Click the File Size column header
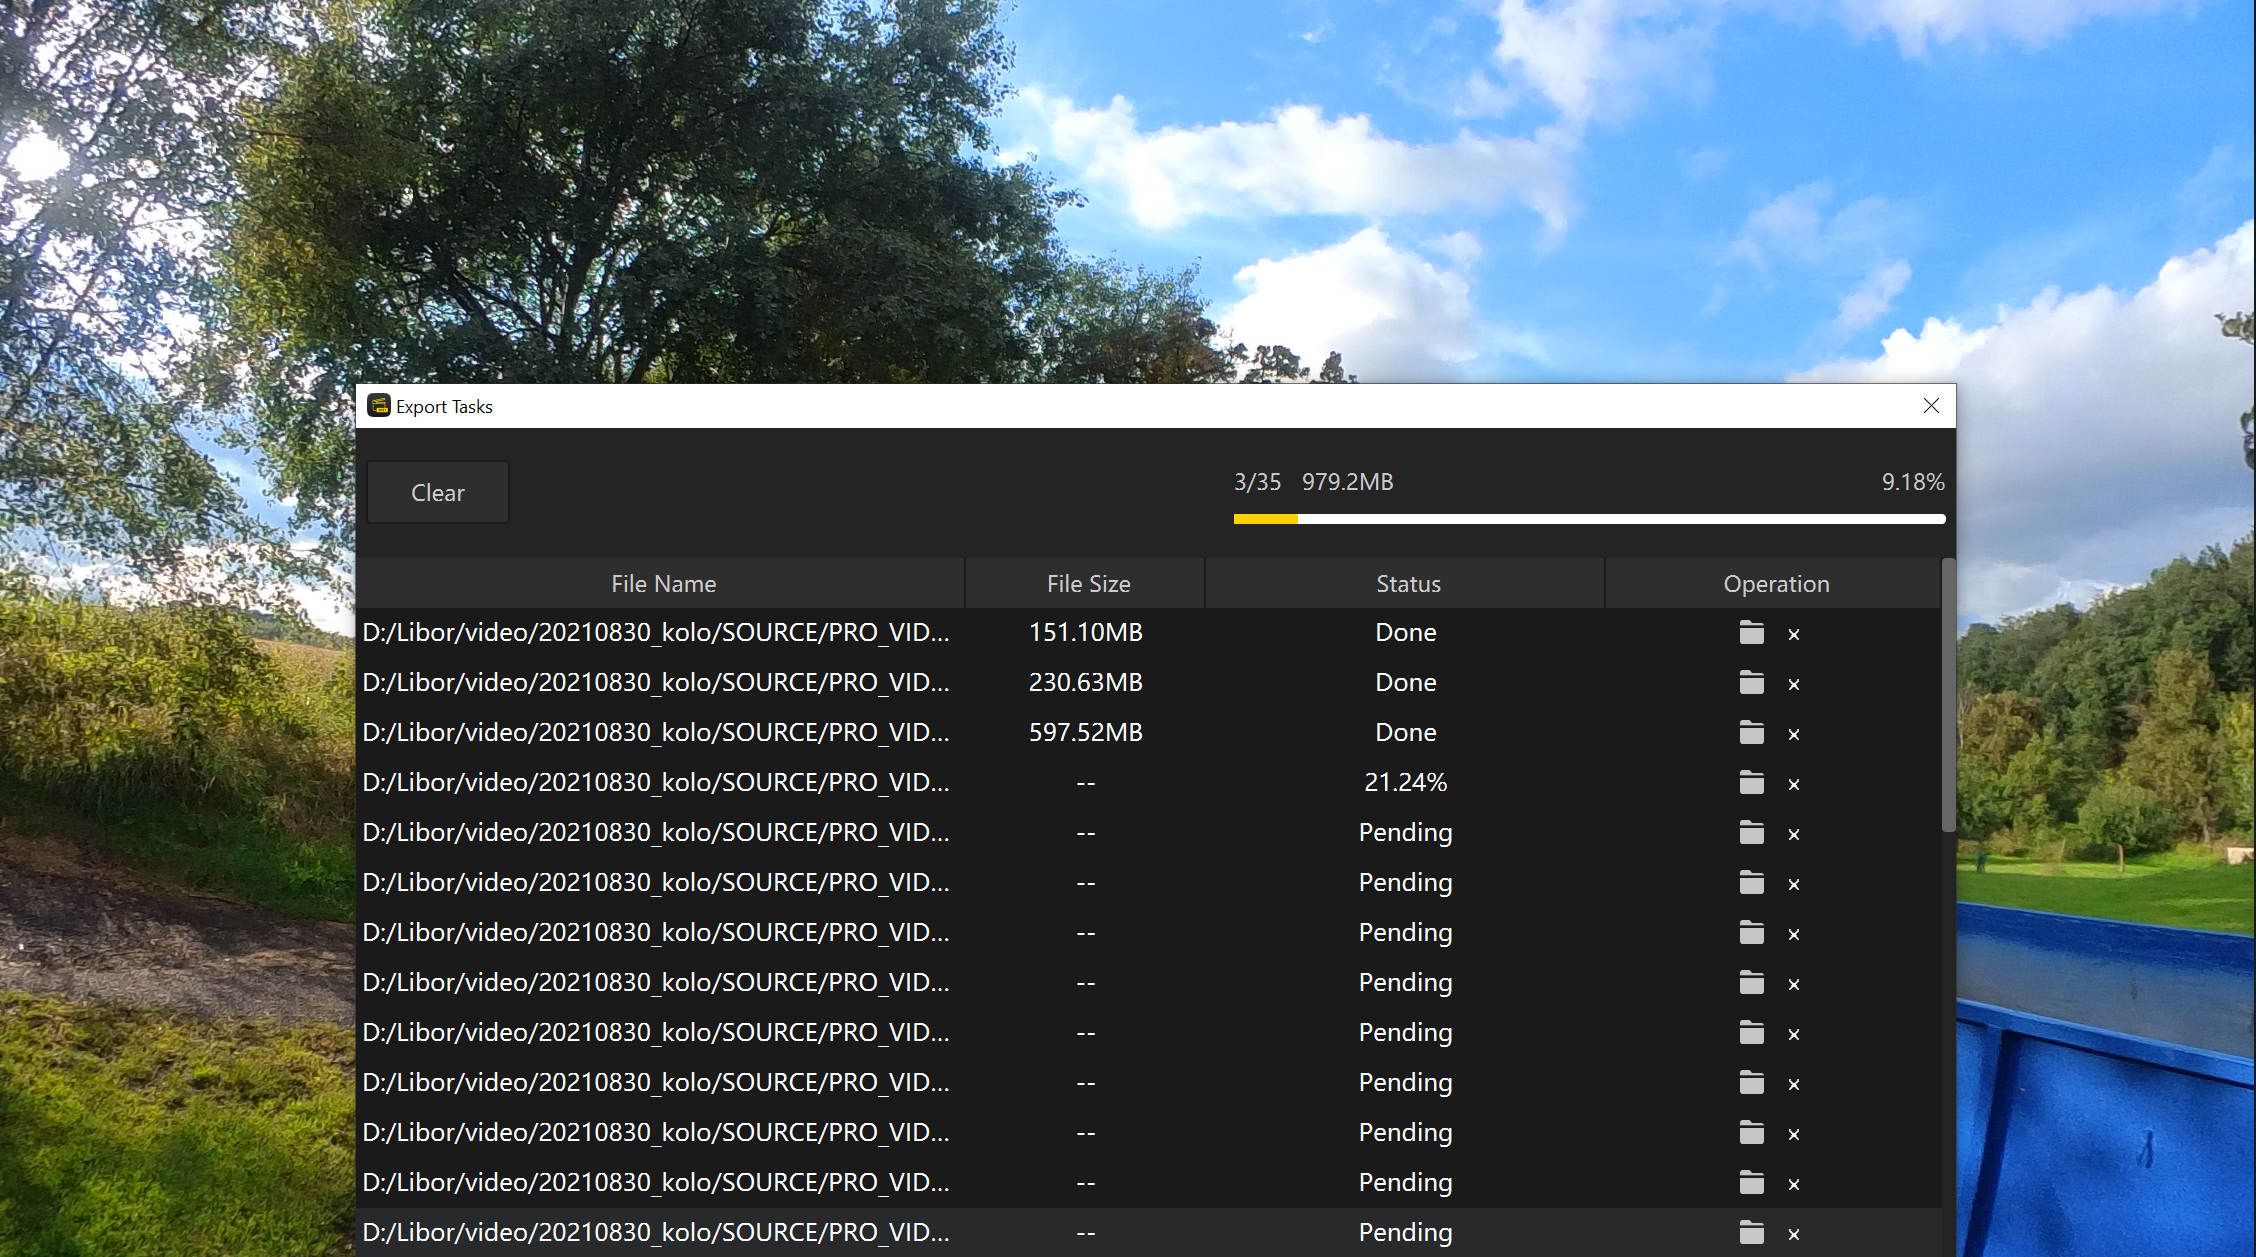 pos(1088,584)
